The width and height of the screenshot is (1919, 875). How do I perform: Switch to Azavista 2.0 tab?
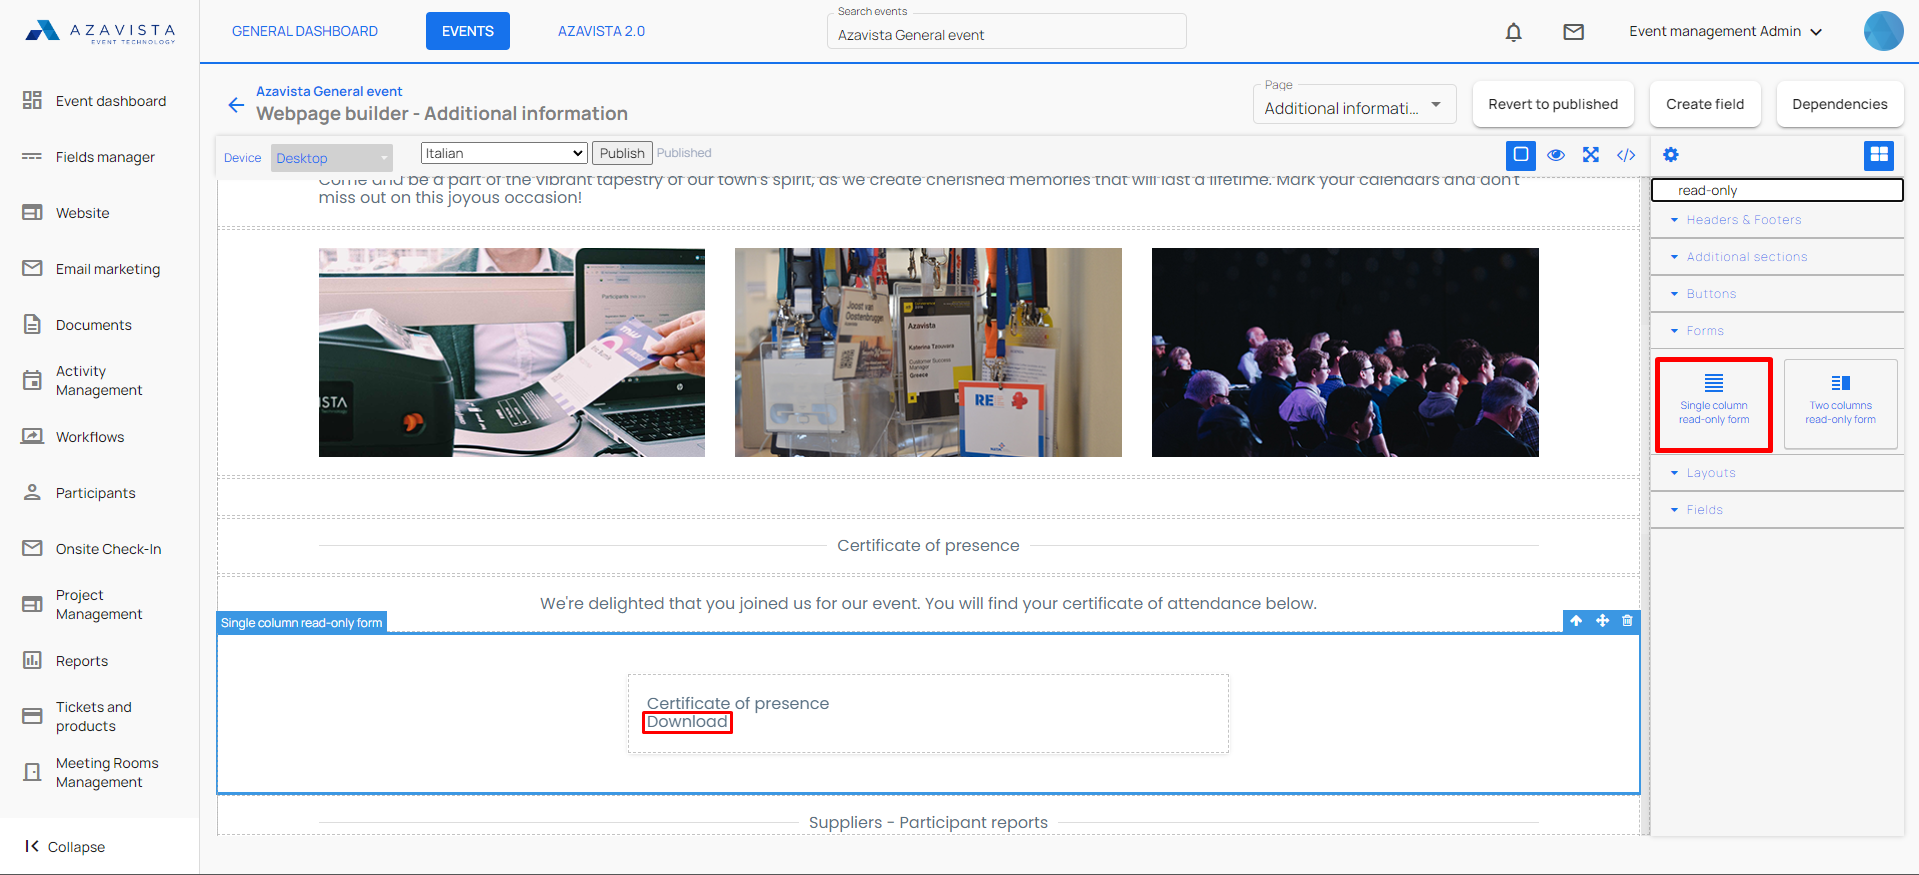tap(601, 31)
